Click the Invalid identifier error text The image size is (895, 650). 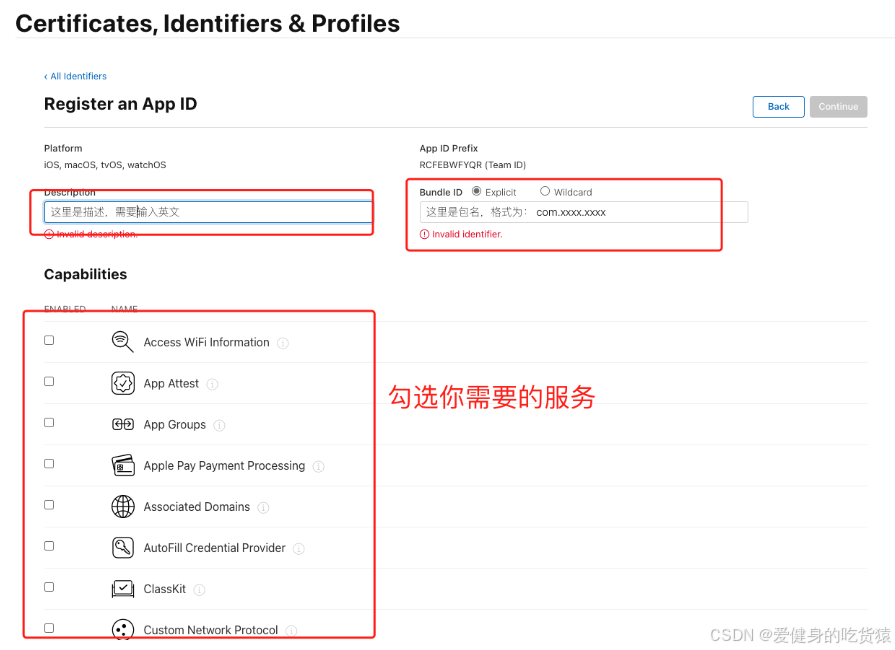tap(467, 234)
